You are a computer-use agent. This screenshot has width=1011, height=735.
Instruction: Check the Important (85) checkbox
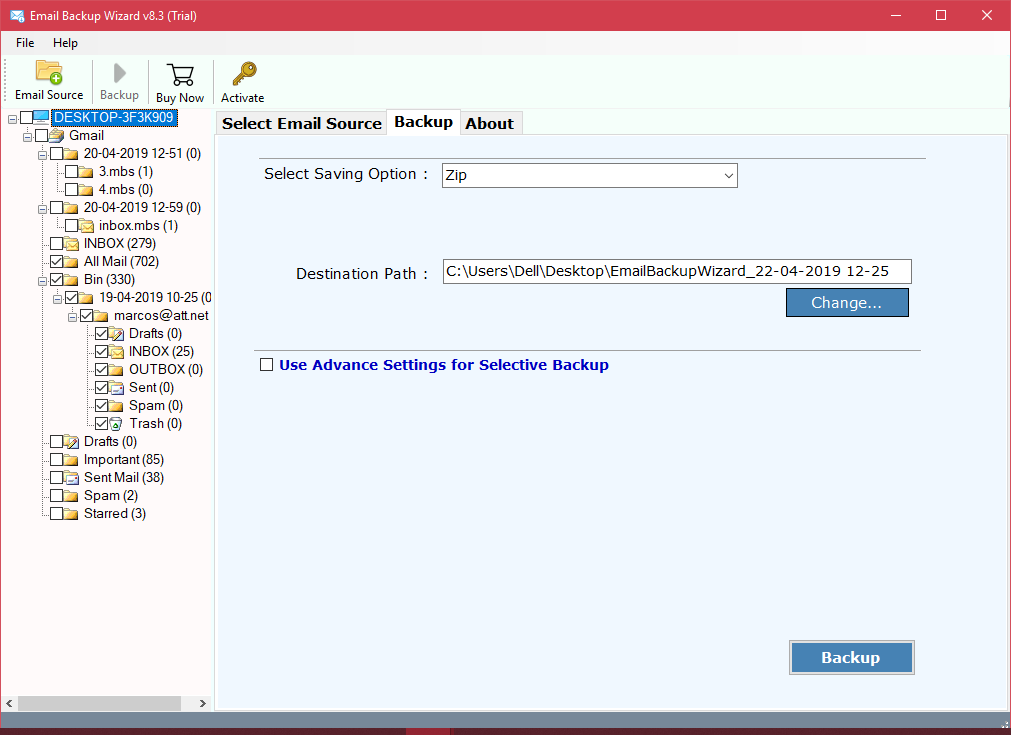coord(57,460)
